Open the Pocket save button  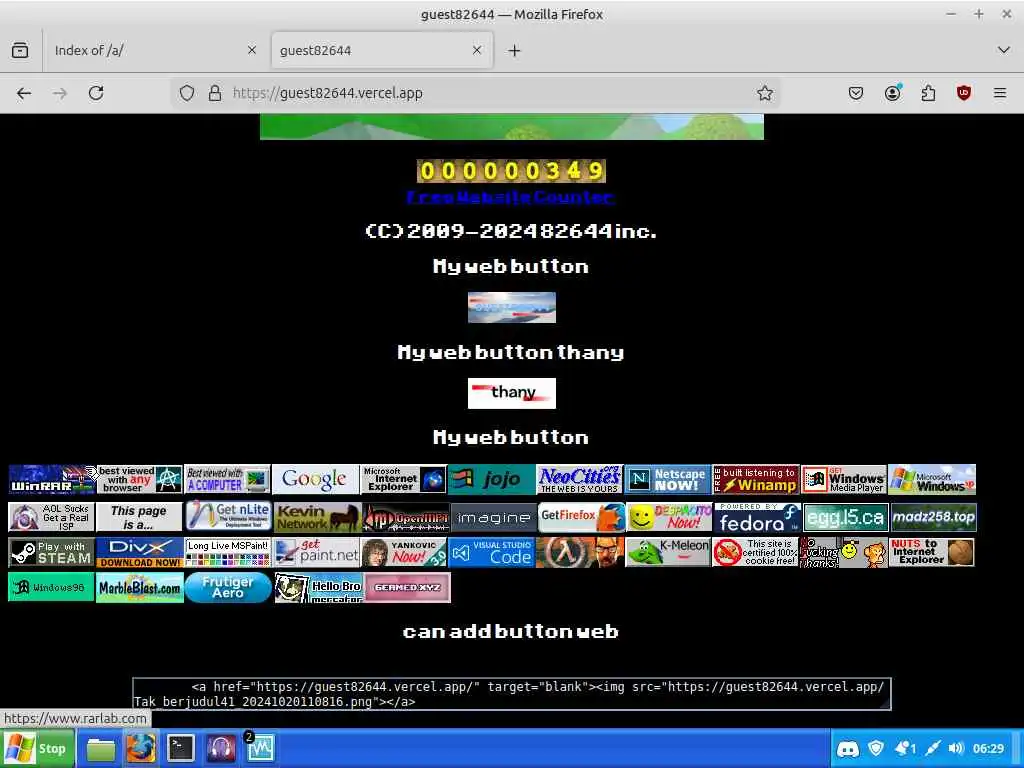click(856, 93)
